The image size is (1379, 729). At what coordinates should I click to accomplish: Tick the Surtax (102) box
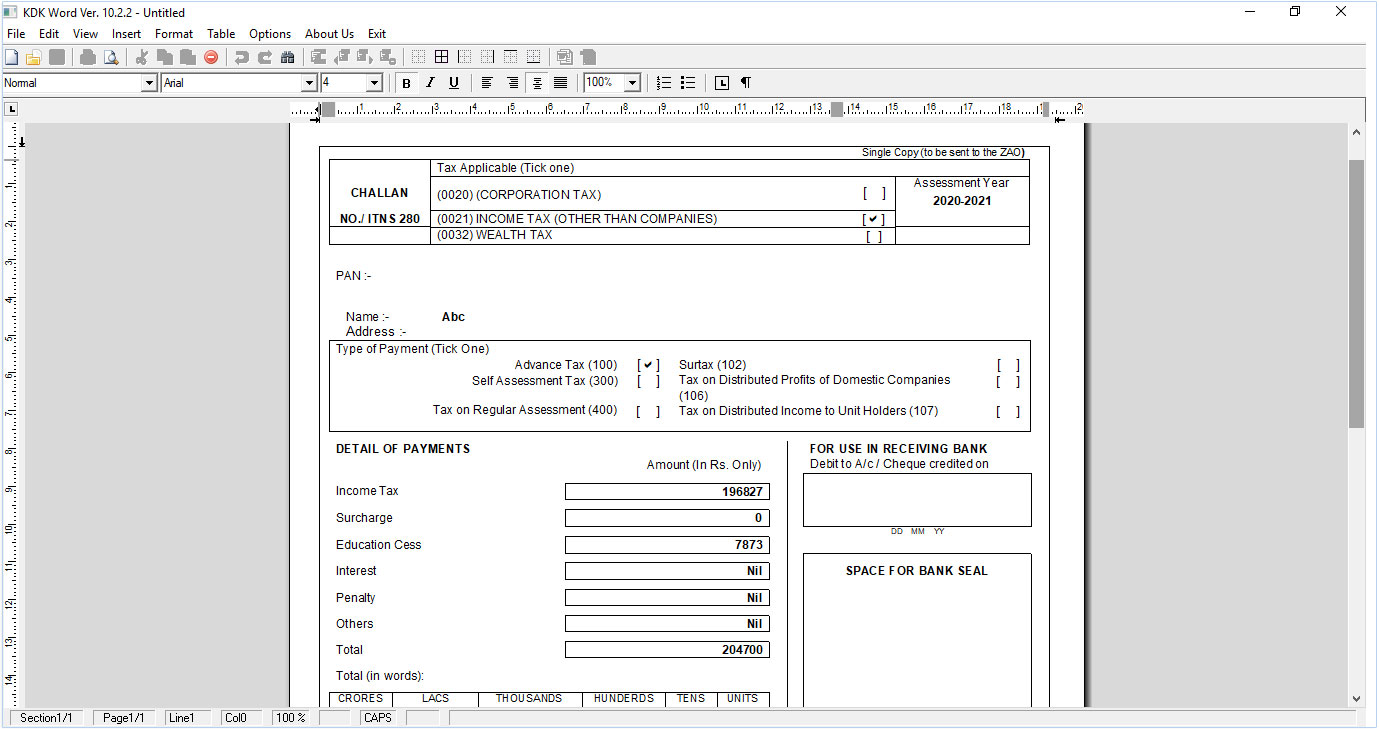[x=1008, y=366]
